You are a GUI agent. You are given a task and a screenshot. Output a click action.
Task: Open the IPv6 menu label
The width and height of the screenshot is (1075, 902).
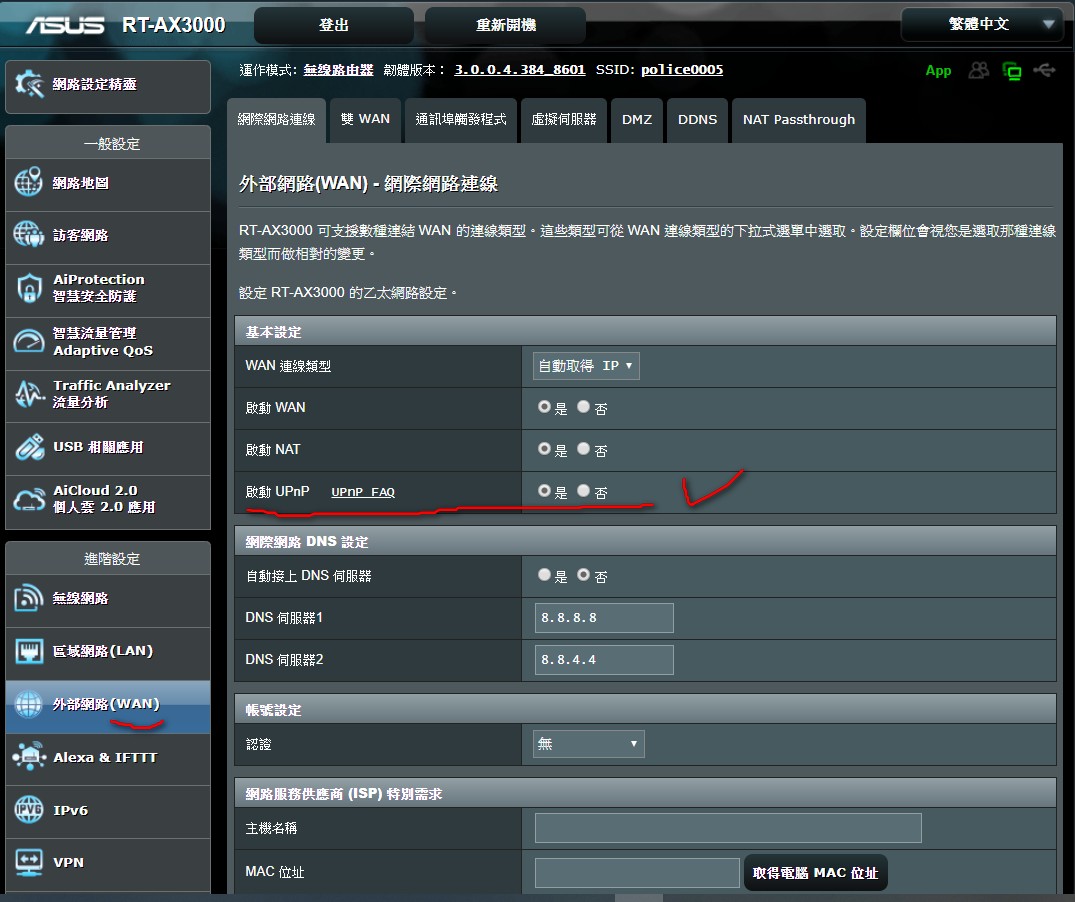coord(71,810)
